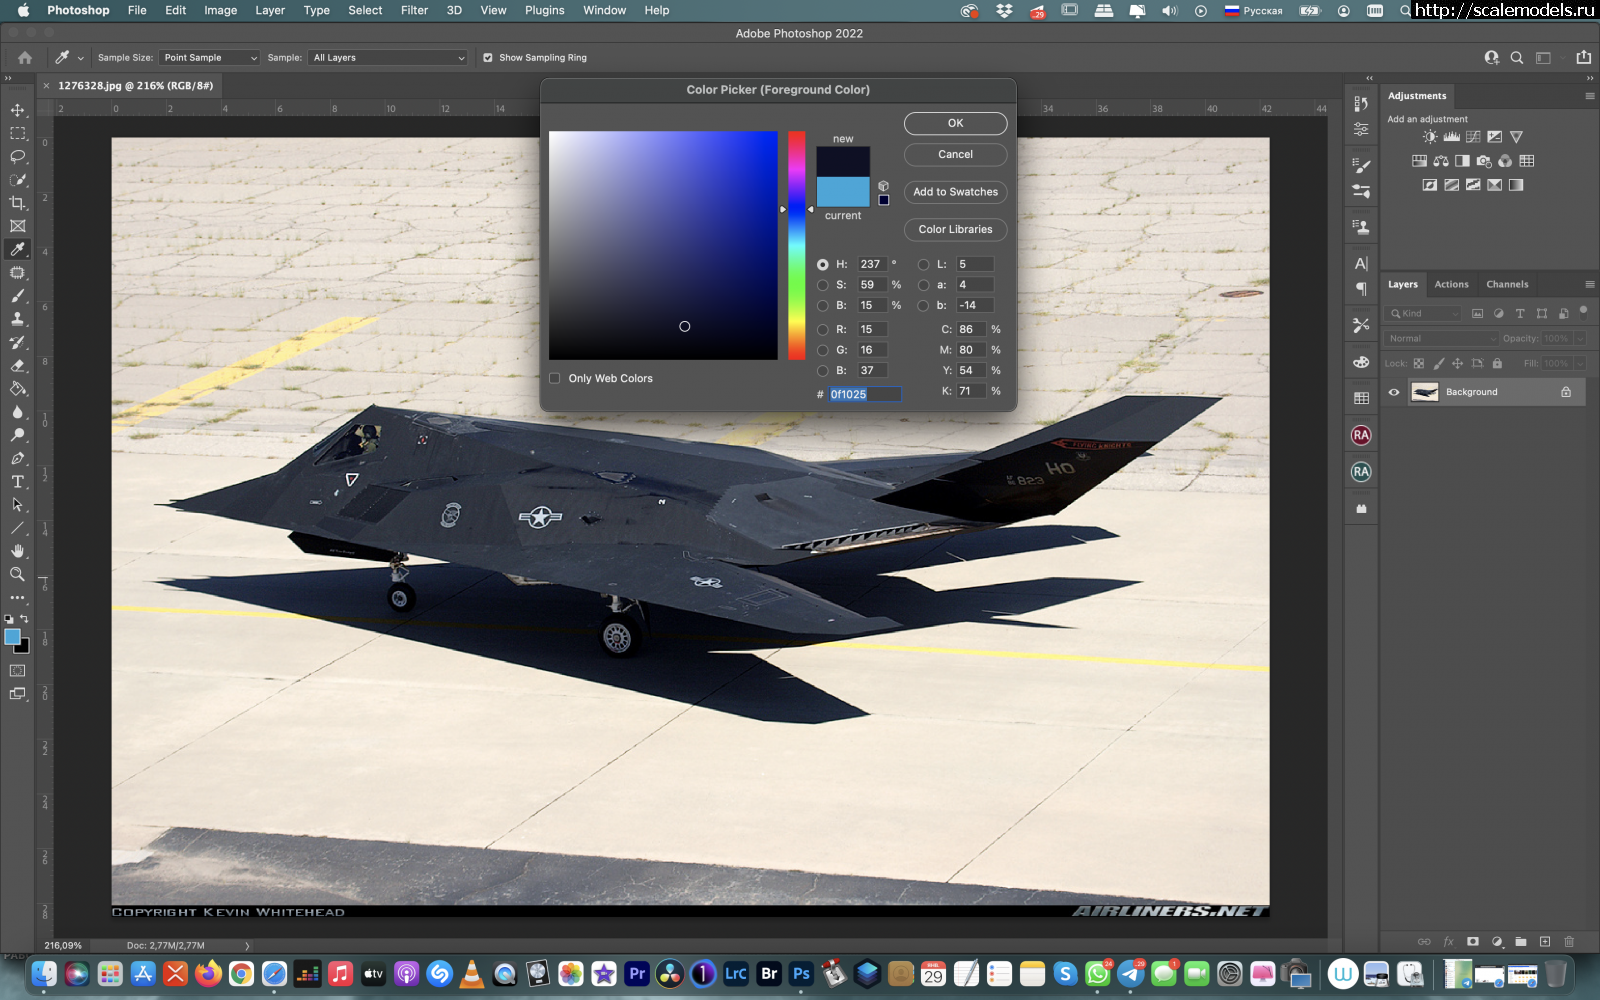The image size is (1600, 1000).
Task: Select the S saturation radio button
Action: click(x=822, y=285)
